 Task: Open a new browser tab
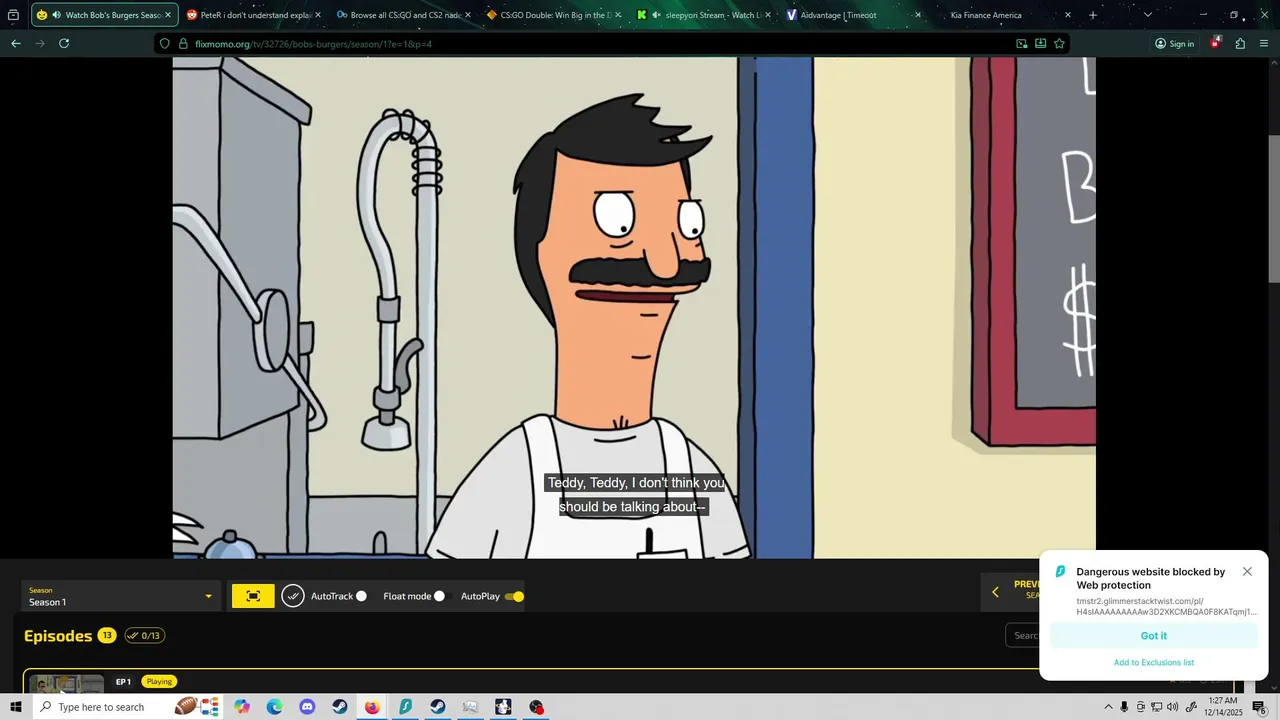1092,15
